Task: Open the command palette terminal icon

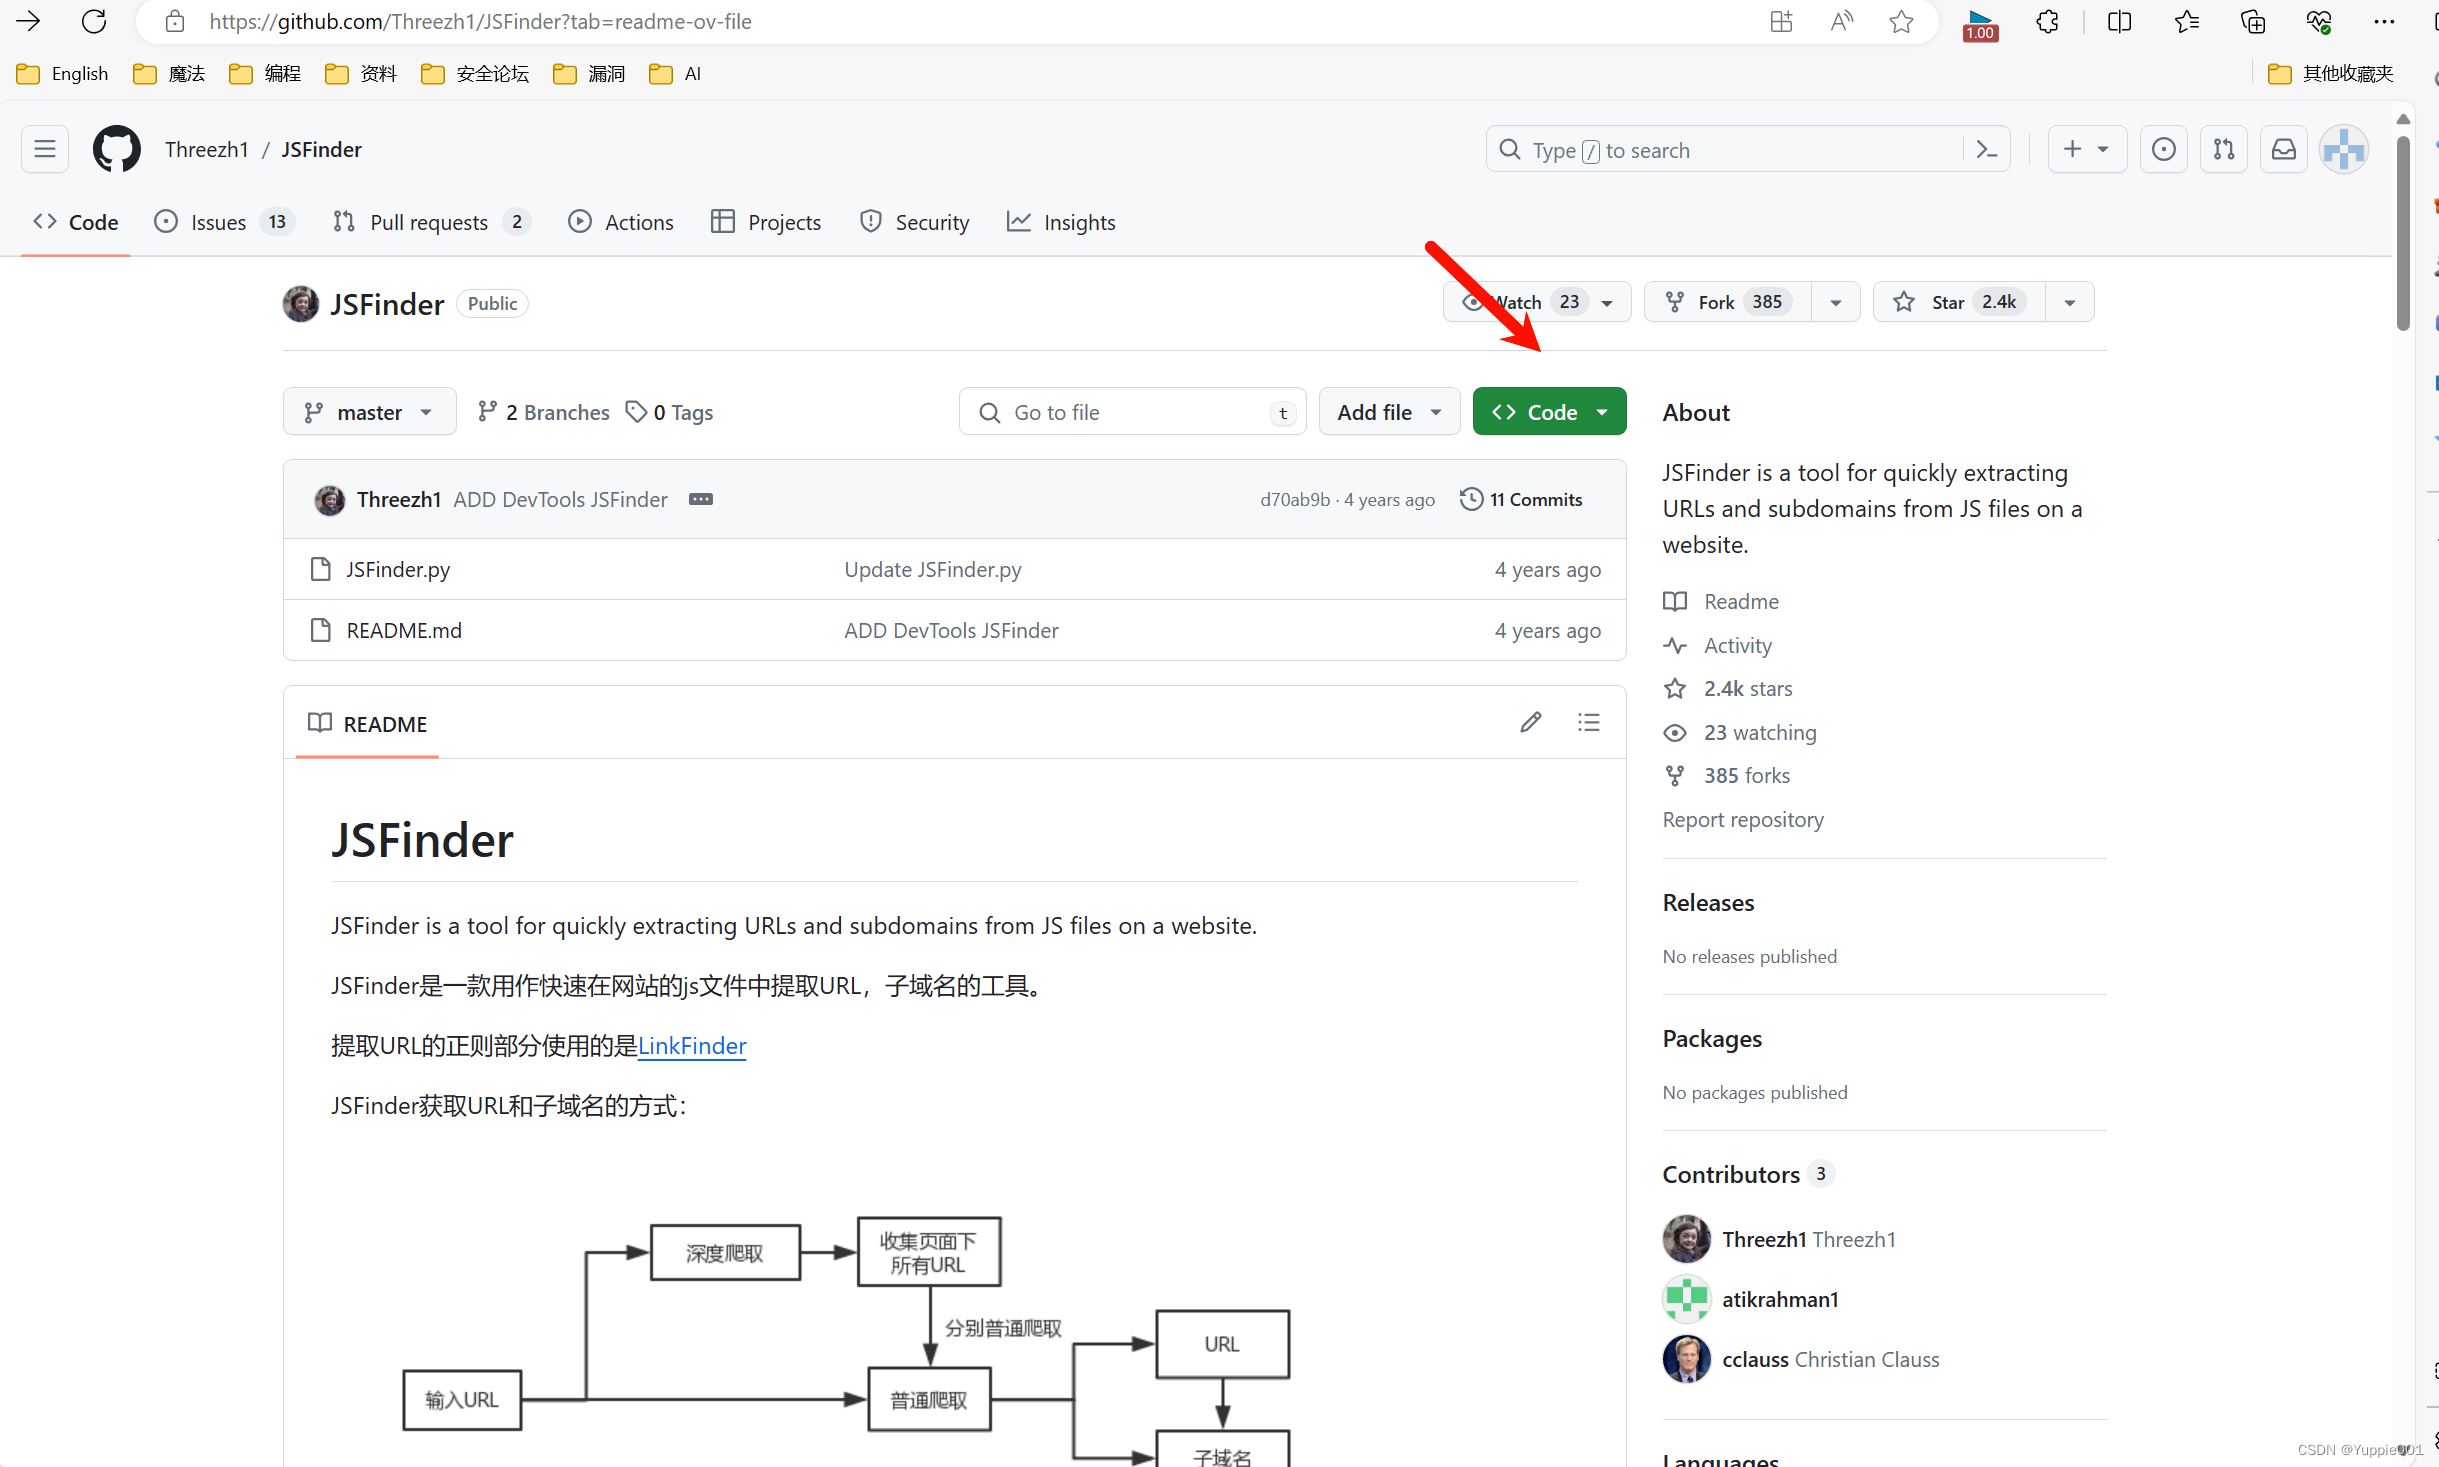Action: pyautogui.click(x=1986, y=149)
